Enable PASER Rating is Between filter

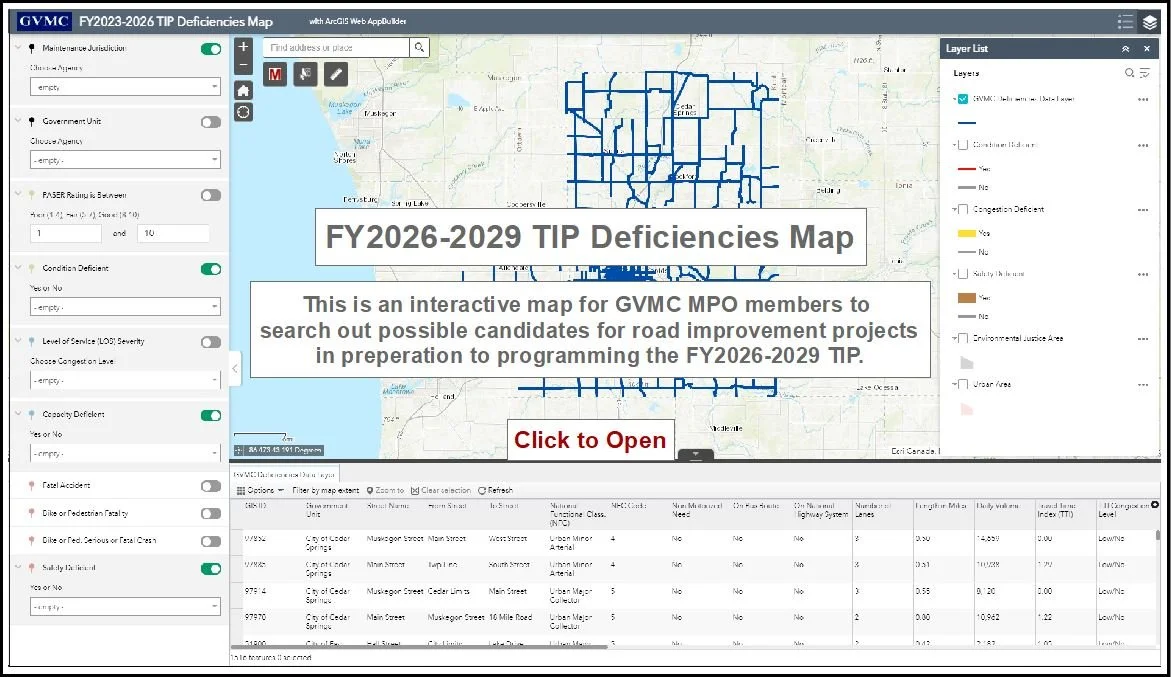(x=211, y=195)
